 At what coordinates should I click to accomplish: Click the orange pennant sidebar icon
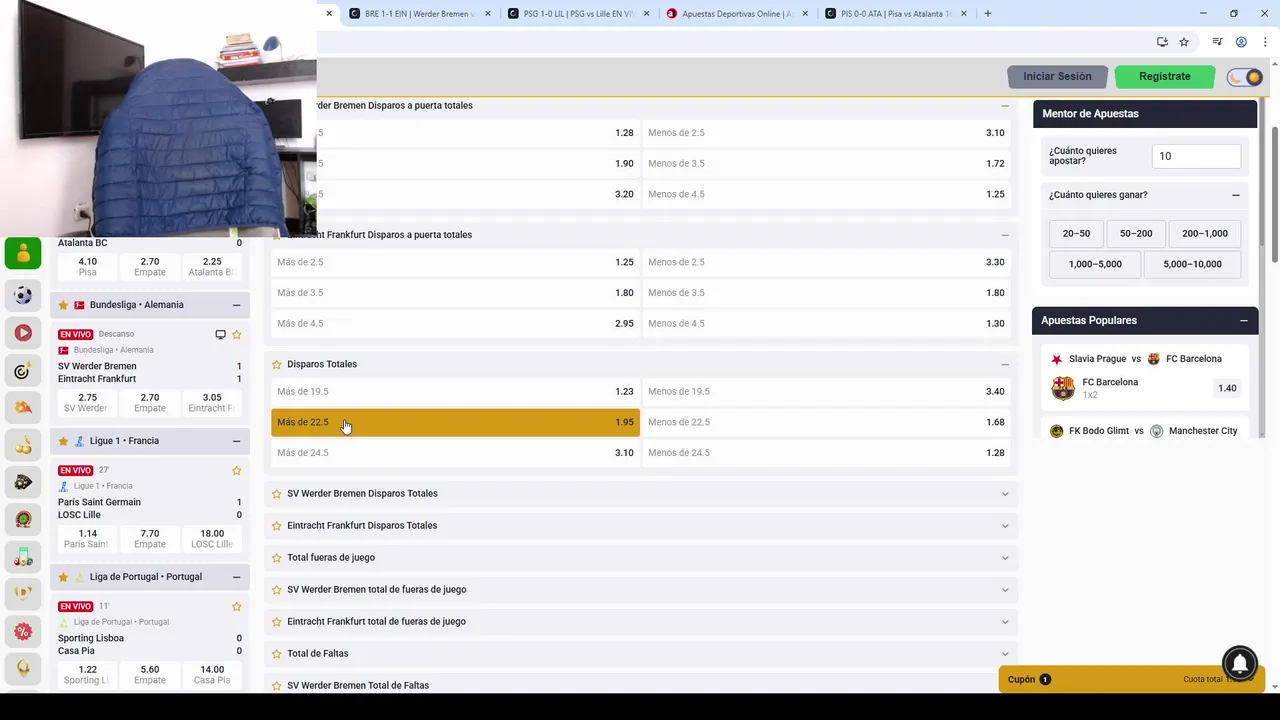pos(23,408)
